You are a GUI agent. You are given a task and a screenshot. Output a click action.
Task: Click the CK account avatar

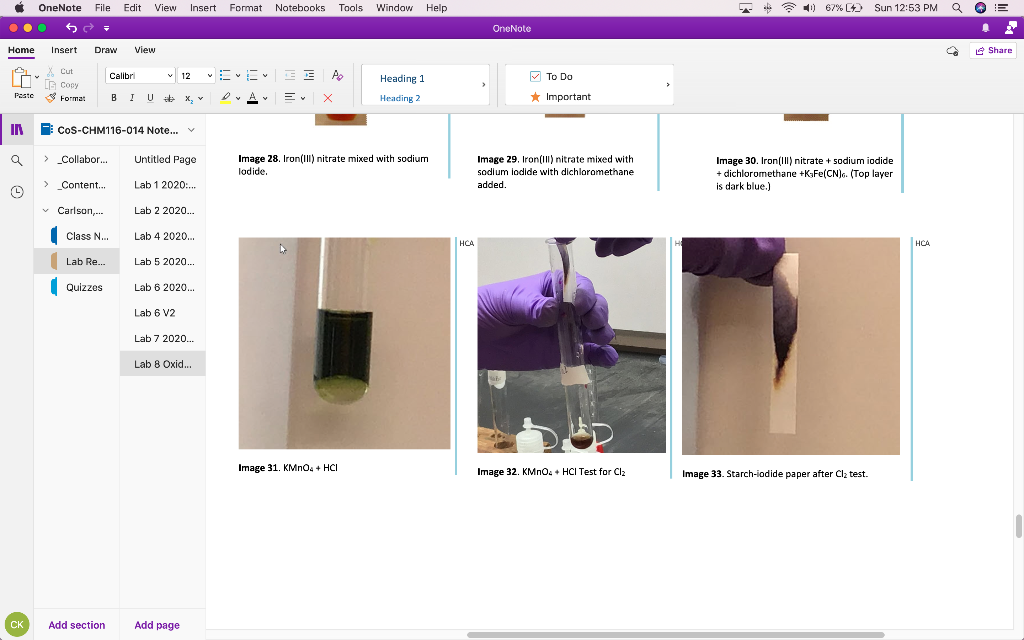point(17,624)
